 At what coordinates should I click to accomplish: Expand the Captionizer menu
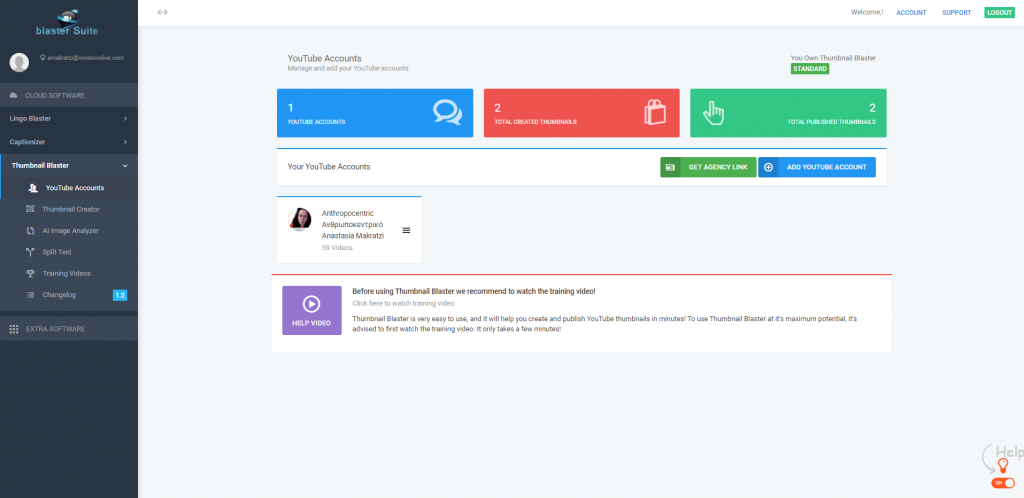pyautogui.click(x=69, y=142)
